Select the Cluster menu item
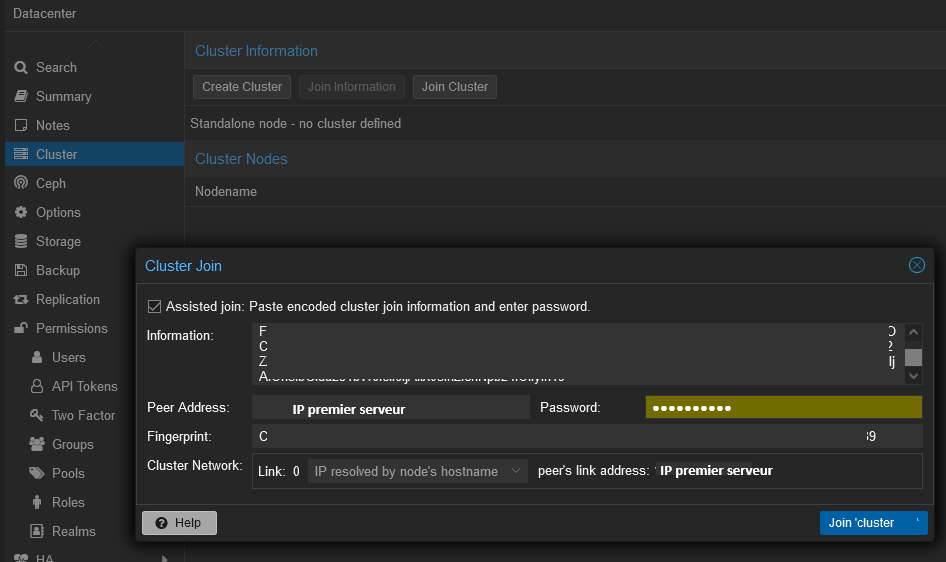 pyautogui.click(x=57, y=154)
